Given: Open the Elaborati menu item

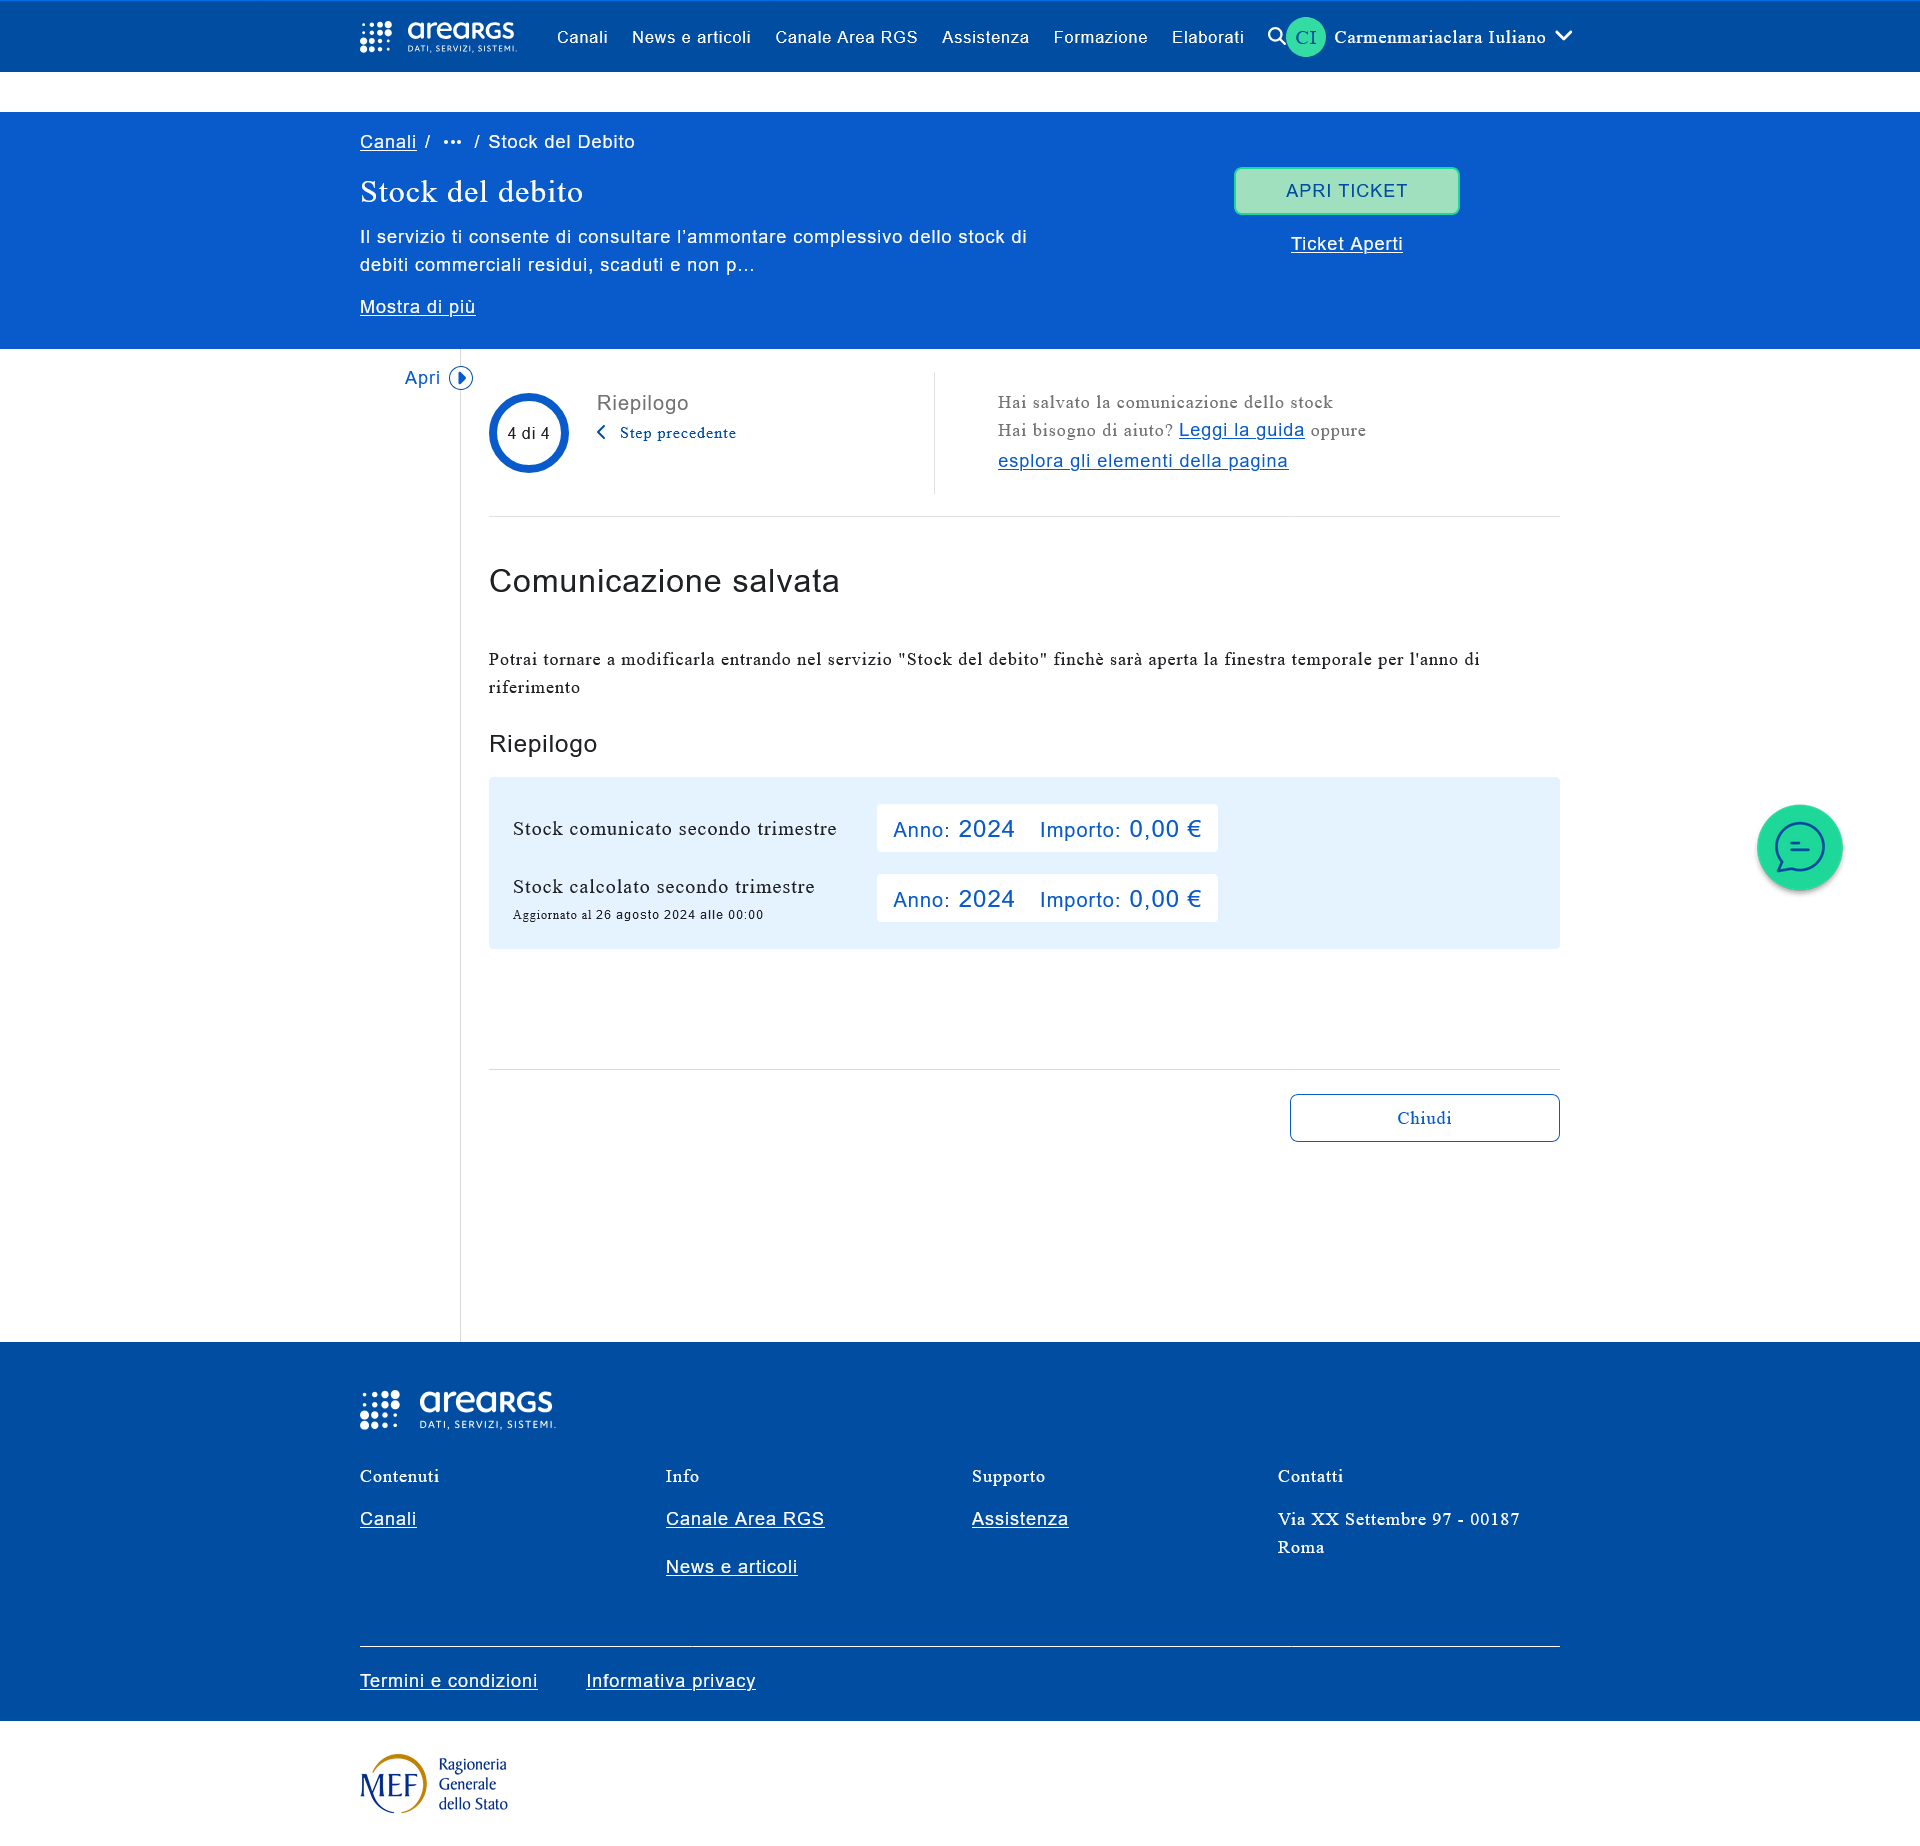Looking at the screenshot, I should pyautogui.click(x=1207, y=37).
